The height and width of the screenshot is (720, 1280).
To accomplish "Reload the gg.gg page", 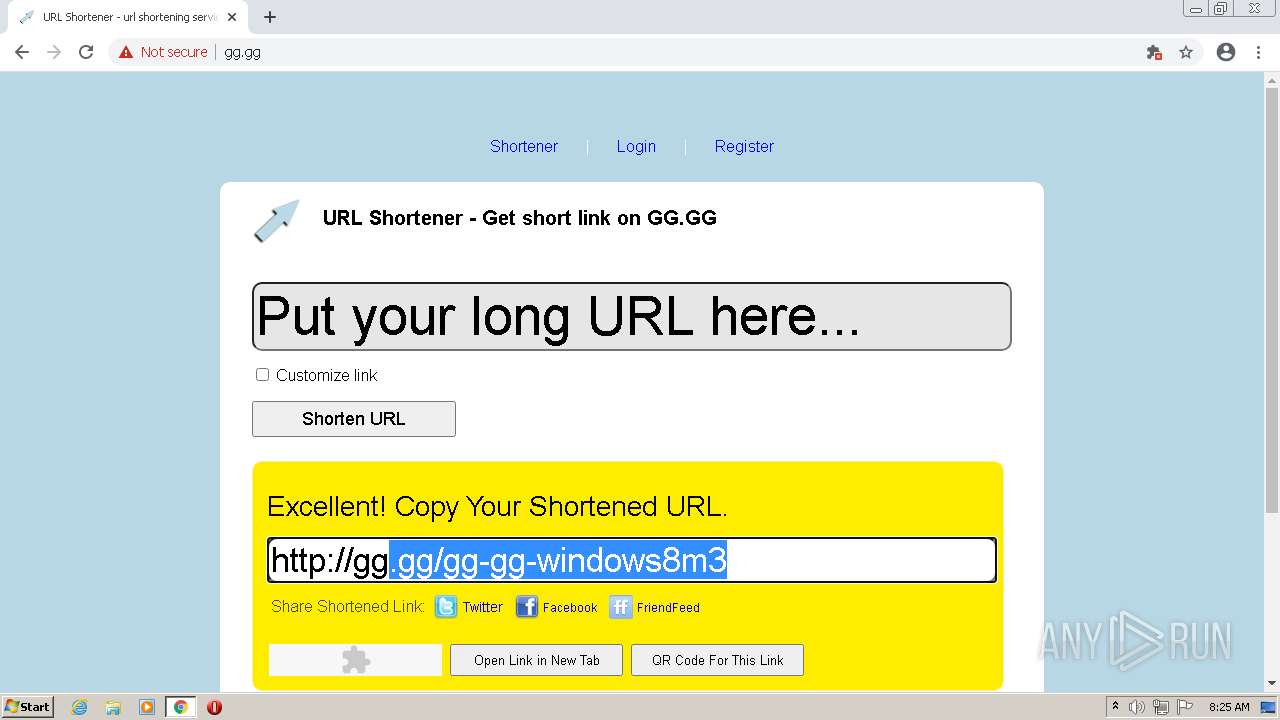I will 86,52.
